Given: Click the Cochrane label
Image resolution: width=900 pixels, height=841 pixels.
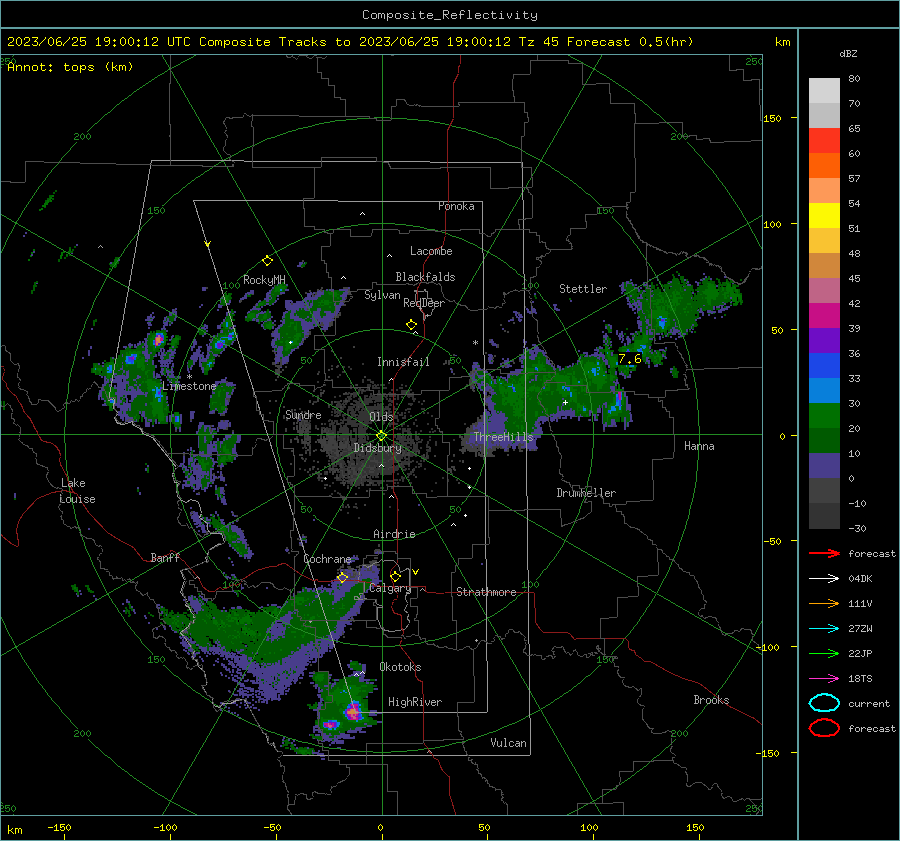Looking at the screenshot, I should pyautogui.click(x=327, y=559).
